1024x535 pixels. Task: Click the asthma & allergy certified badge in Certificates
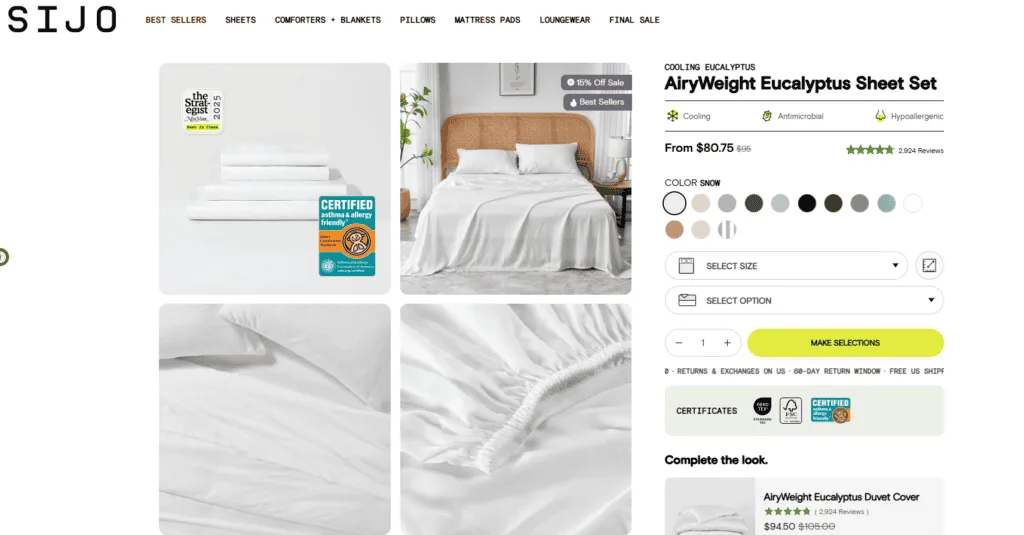(x=830, y=410)
